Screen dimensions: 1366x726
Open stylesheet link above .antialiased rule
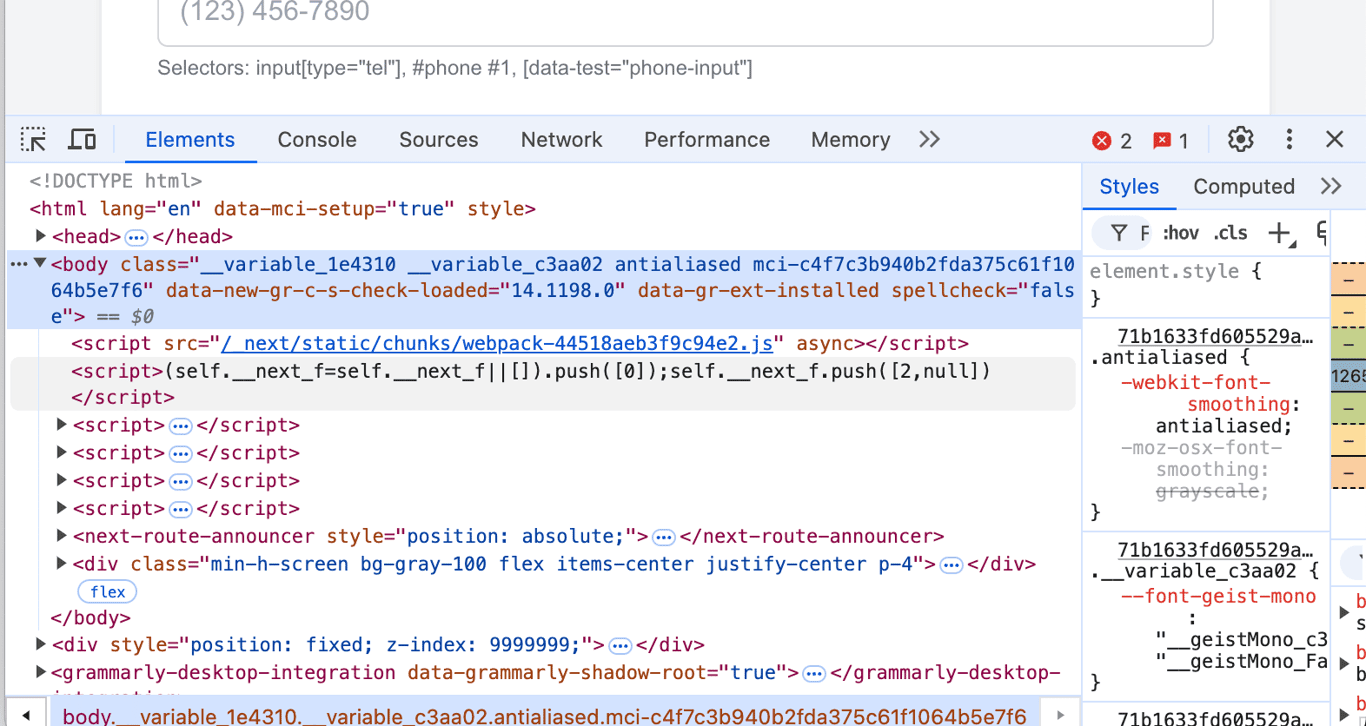pyautogui.click(x=1215, y=336)
